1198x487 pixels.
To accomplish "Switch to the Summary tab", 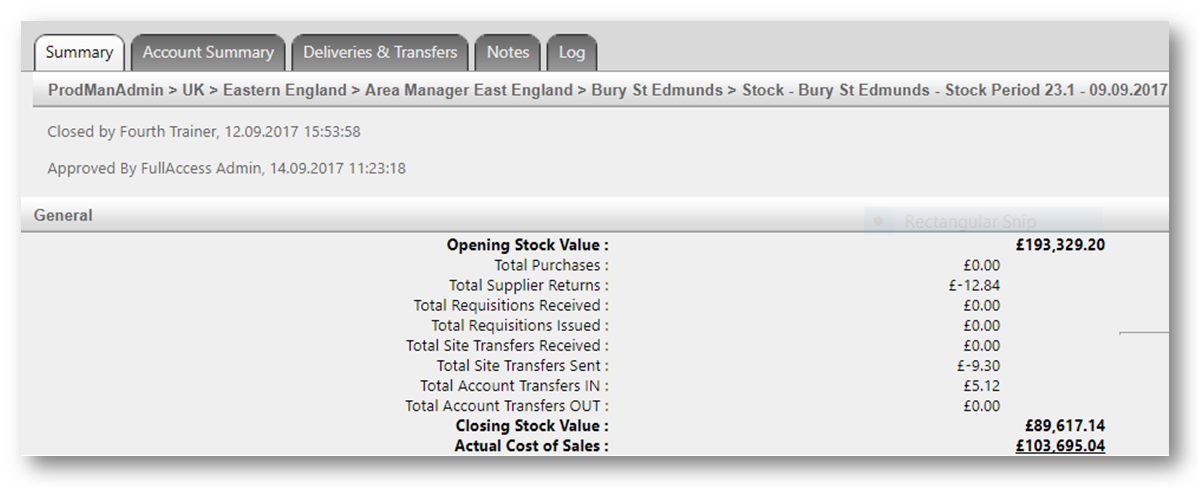I will (x=79, y=52).
